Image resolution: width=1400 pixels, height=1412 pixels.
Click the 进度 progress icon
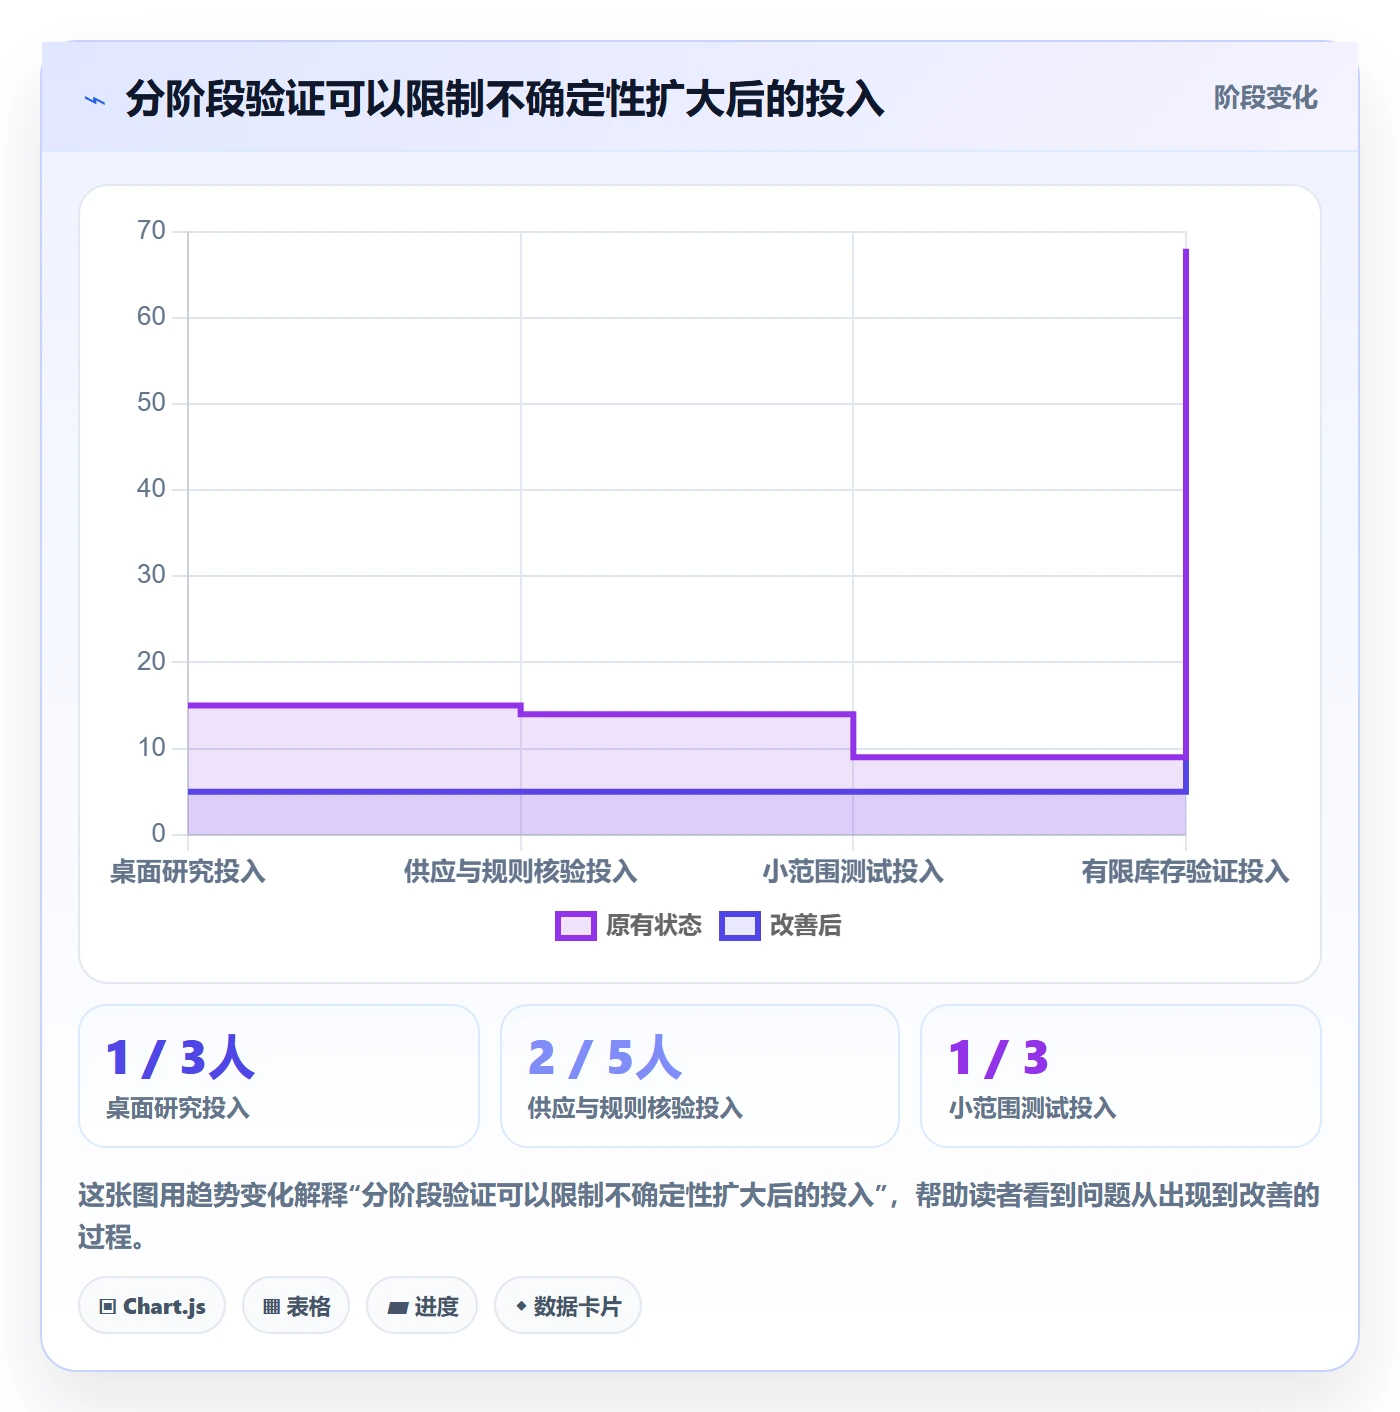397,1307
